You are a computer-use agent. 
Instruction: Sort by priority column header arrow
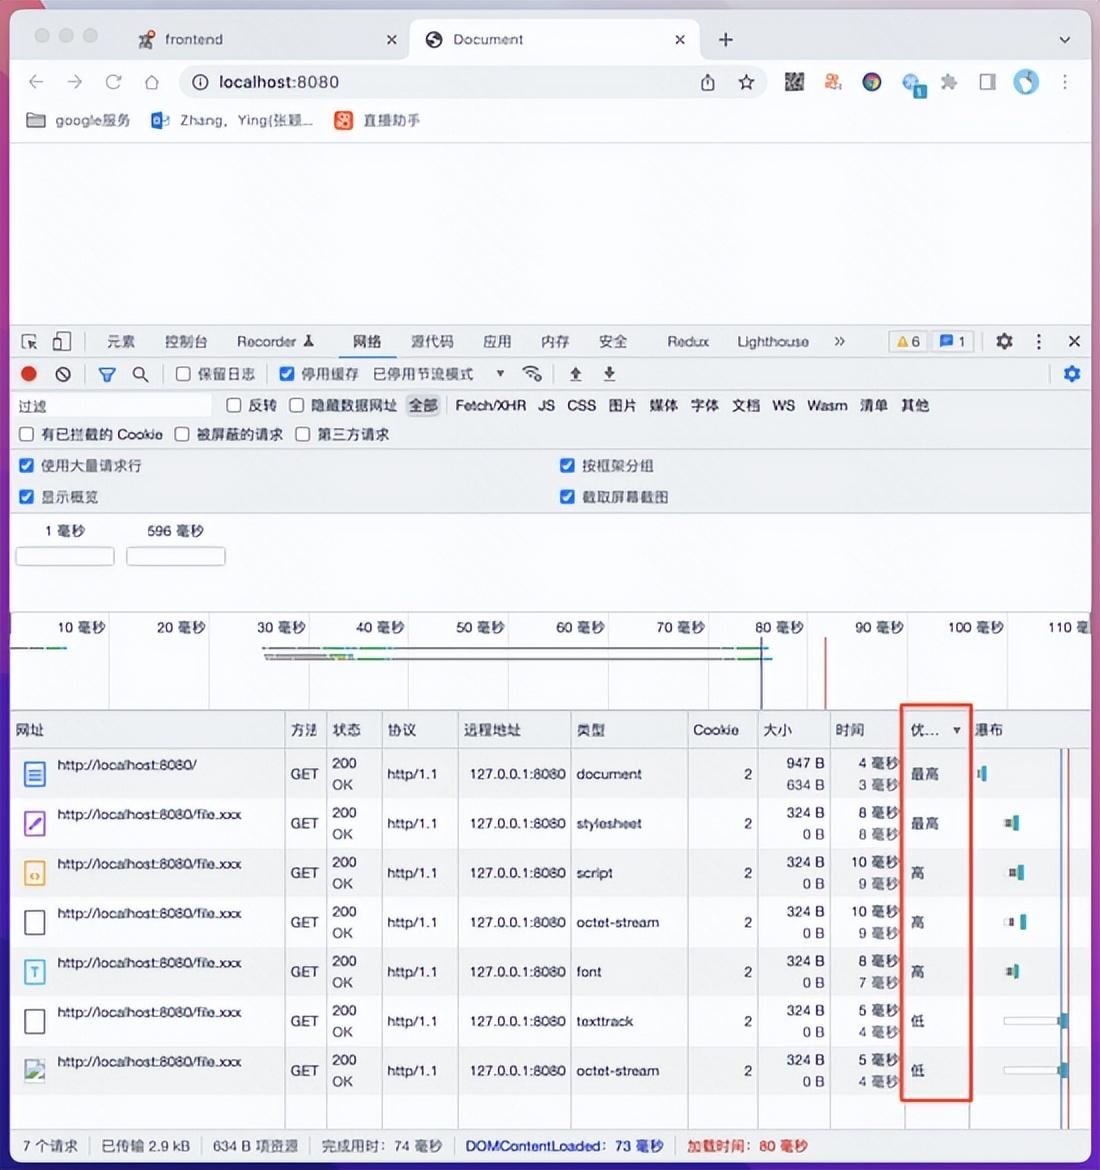(957, 731)
